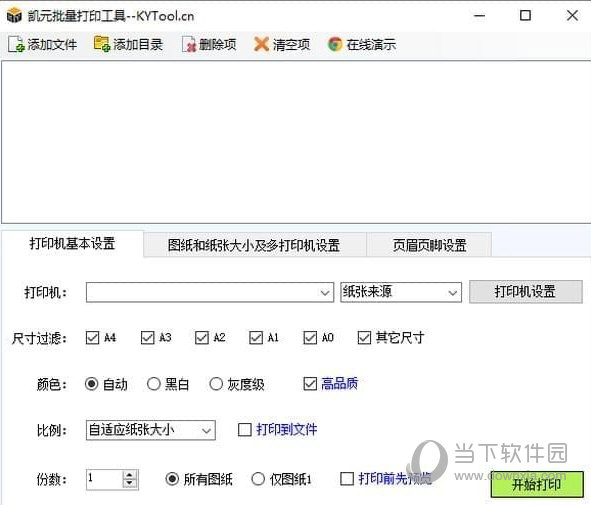Toggle the Other Sizes (其它尺寸) checkbox
The height and width of the screenshot is (505, 591).
point(364,338)
